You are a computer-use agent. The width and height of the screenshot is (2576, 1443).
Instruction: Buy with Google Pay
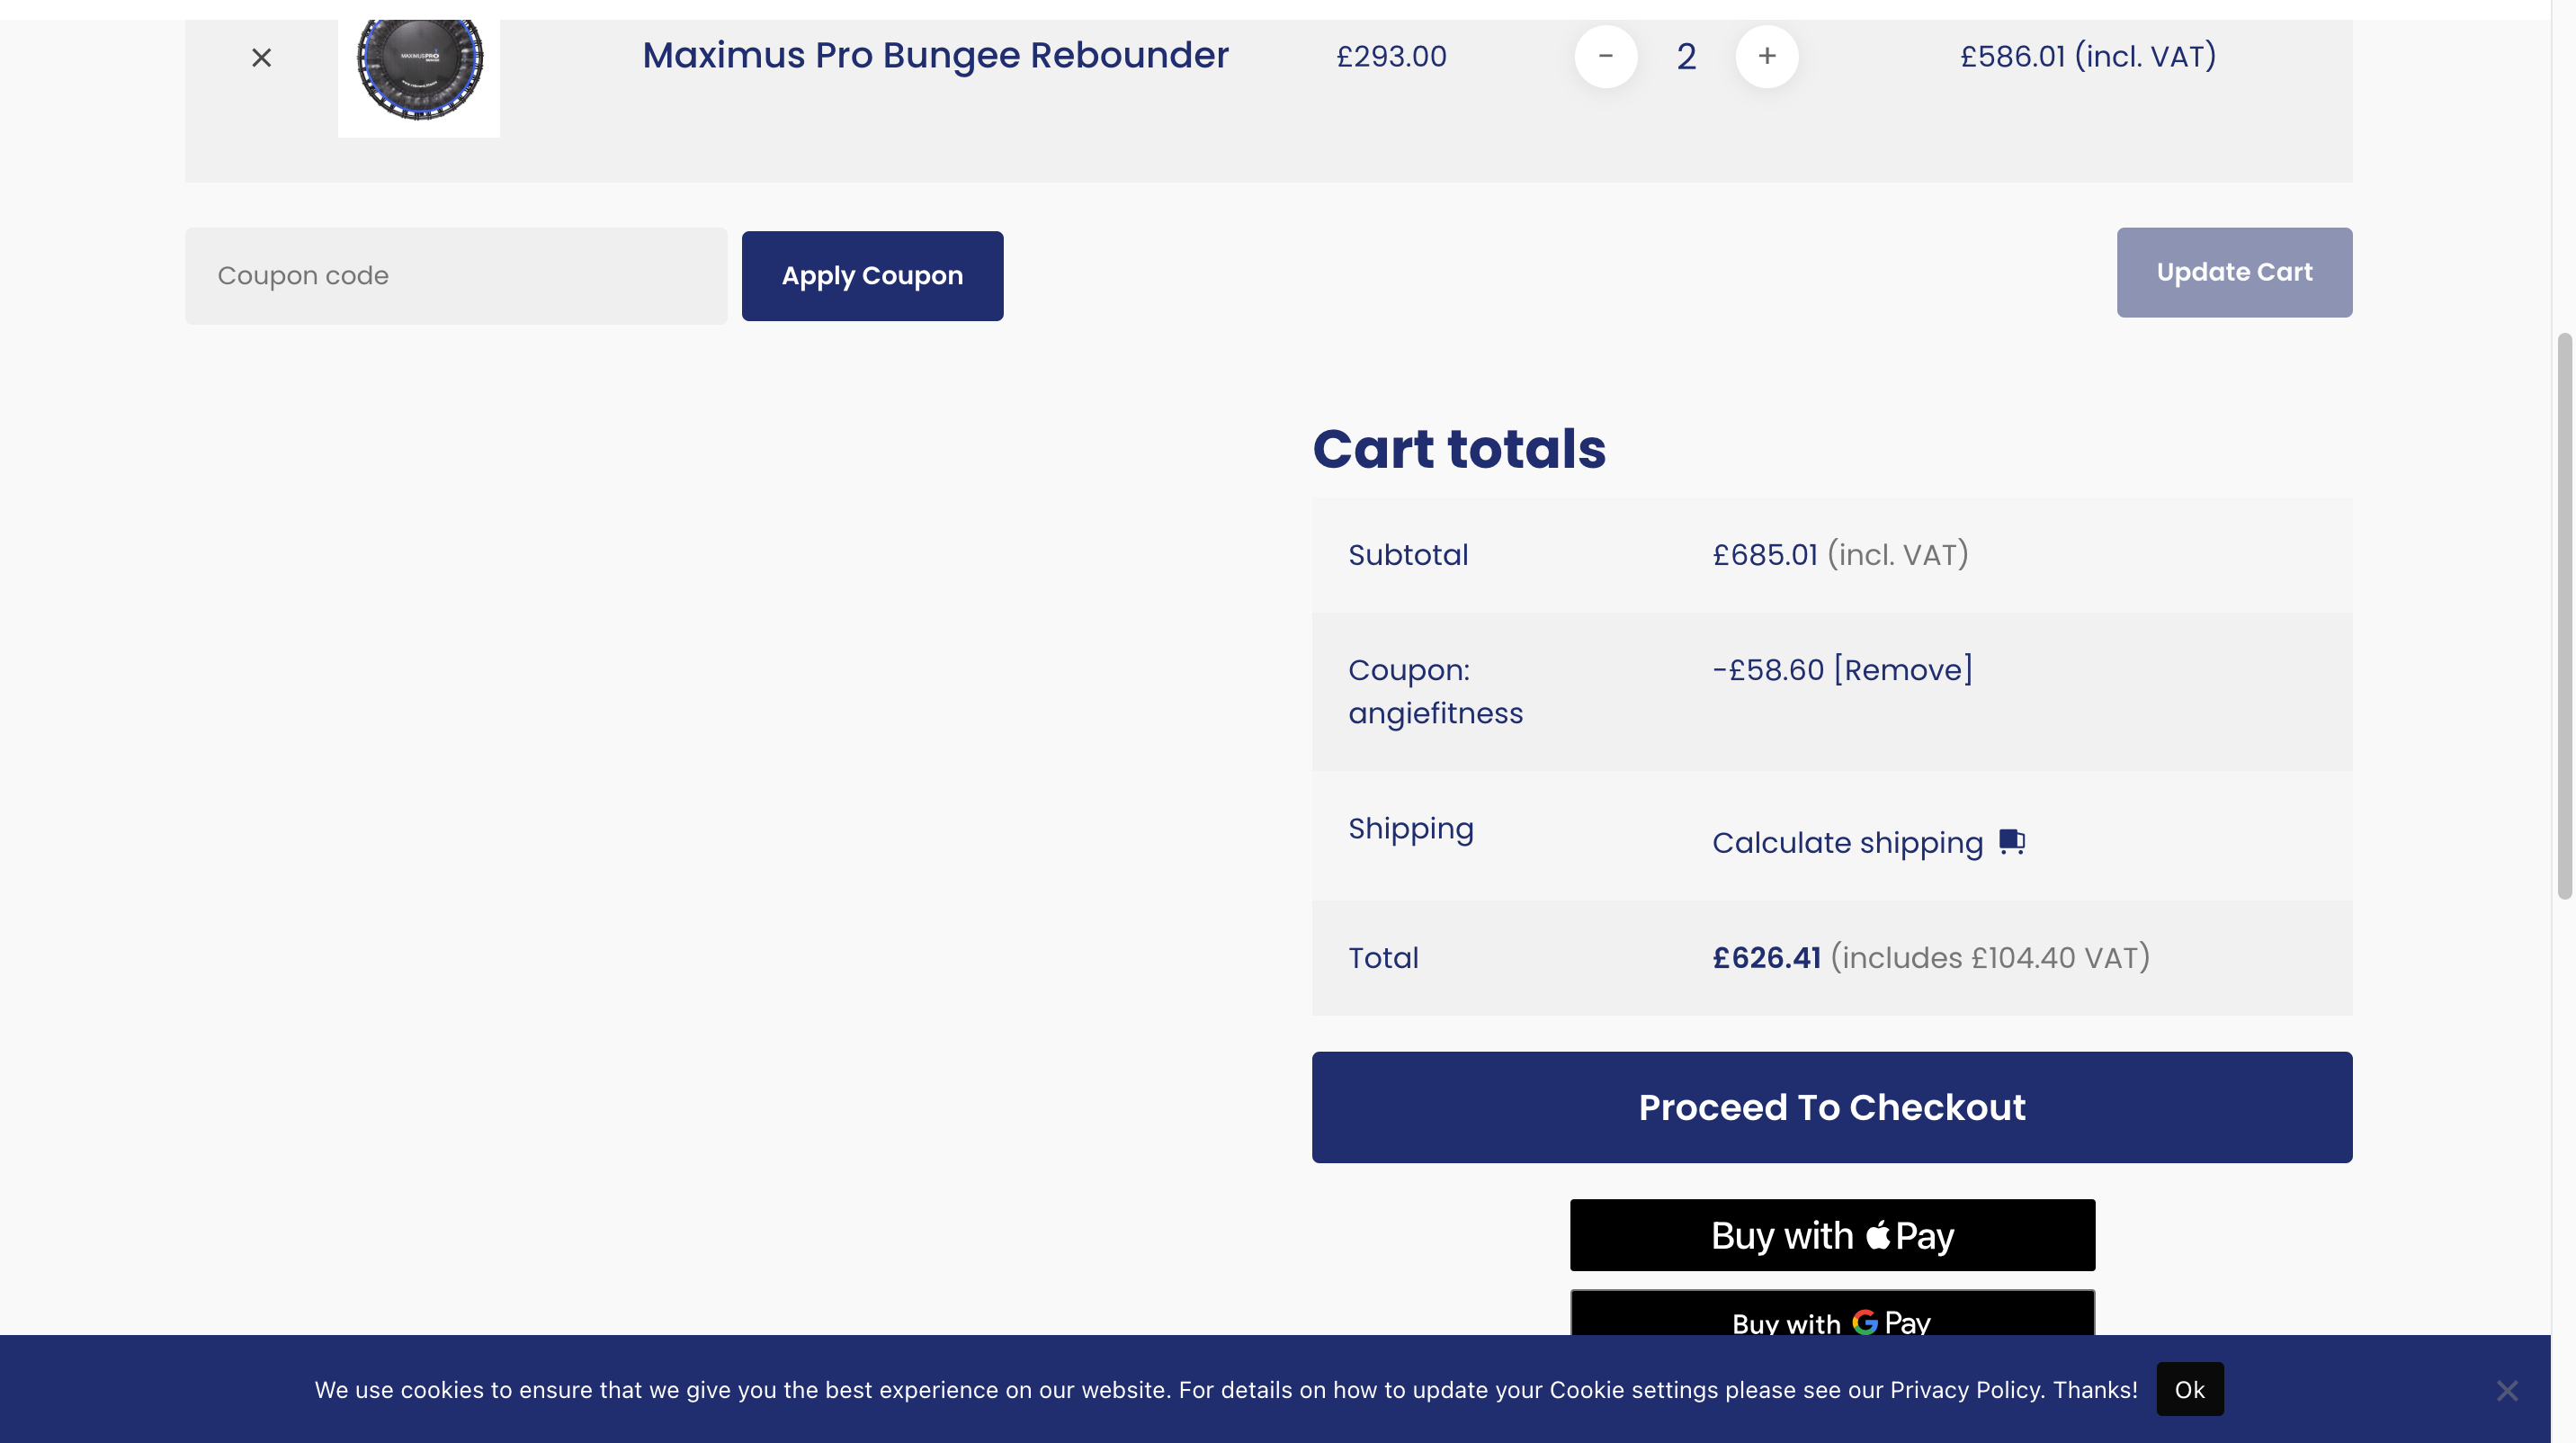click(1831, 1315)
